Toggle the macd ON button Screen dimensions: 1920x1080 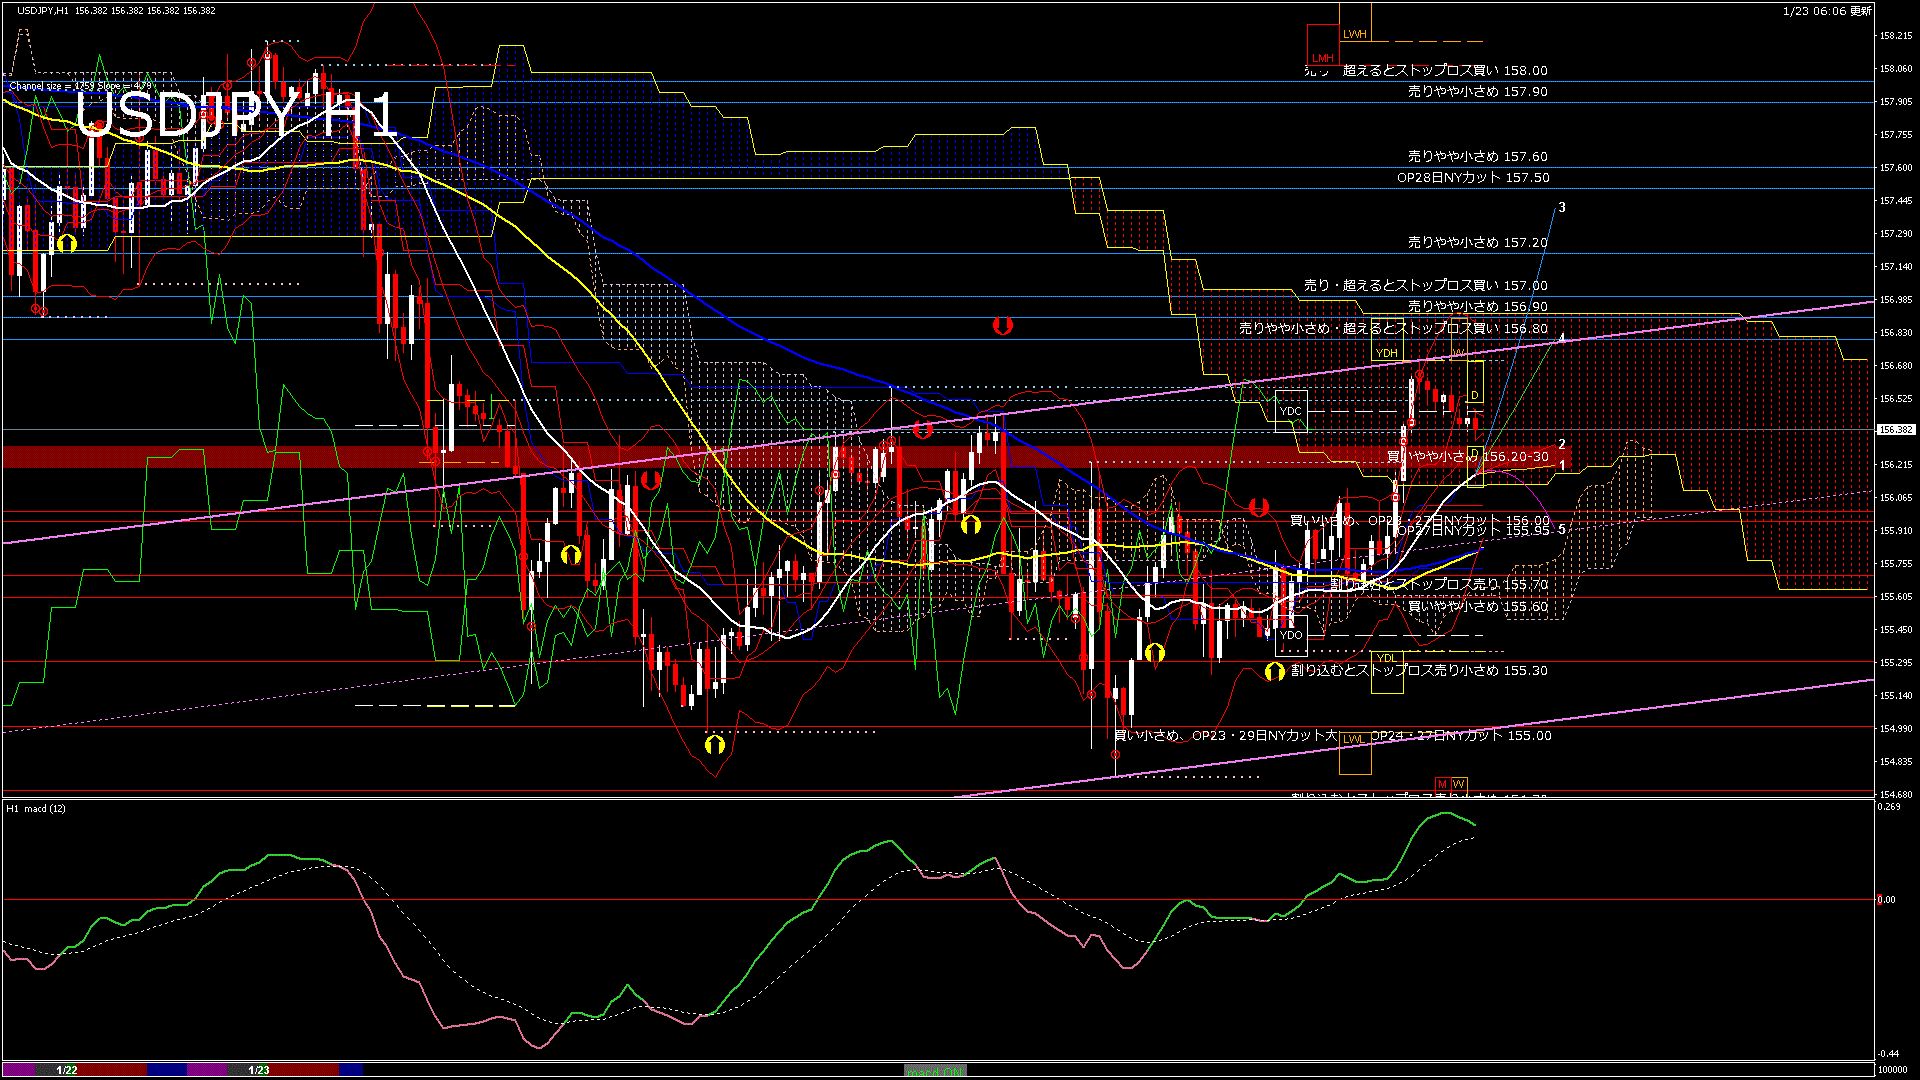pyautogui.click(x=935, y=1071)
